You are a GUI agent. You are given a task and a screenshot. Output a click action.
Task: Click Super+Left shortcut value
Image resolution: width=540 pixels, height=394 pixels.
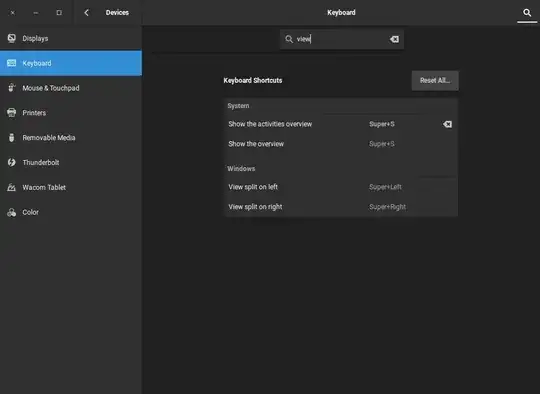point(385,187)
